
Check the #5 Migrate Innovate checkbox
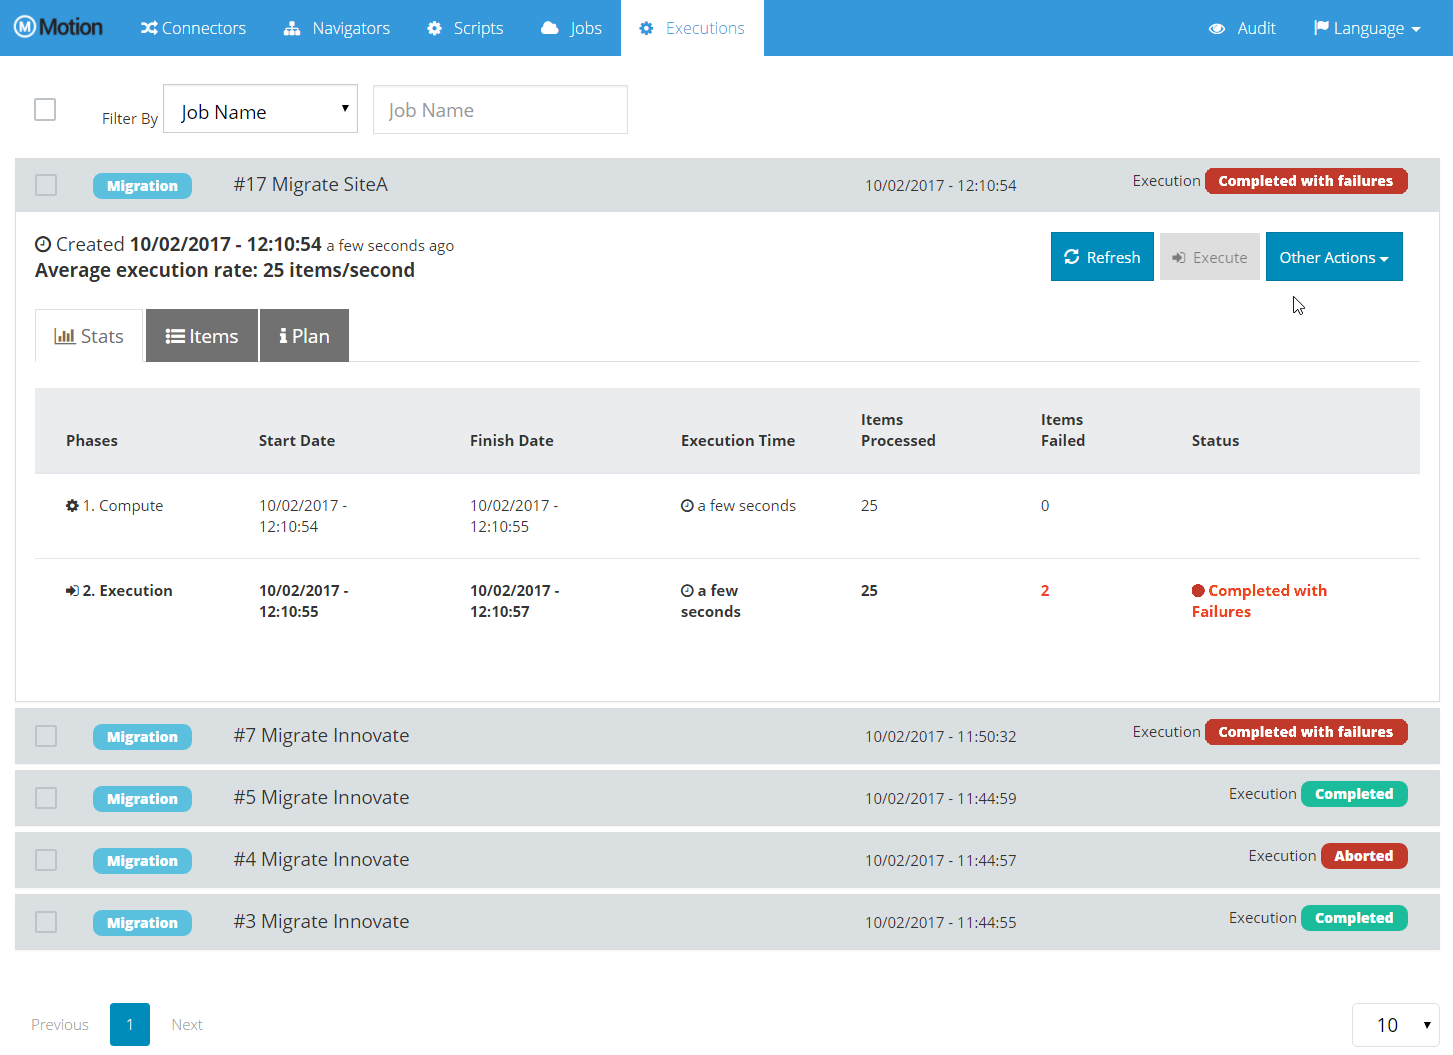click(46, 798)
